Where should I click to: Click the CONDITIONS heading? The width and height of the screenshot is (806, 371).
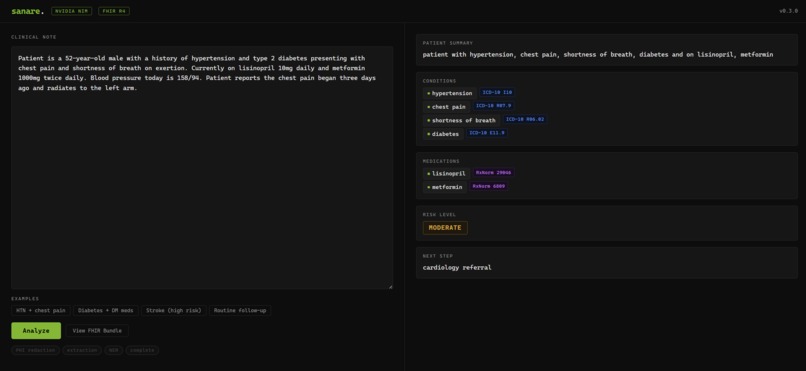[439, 81]
